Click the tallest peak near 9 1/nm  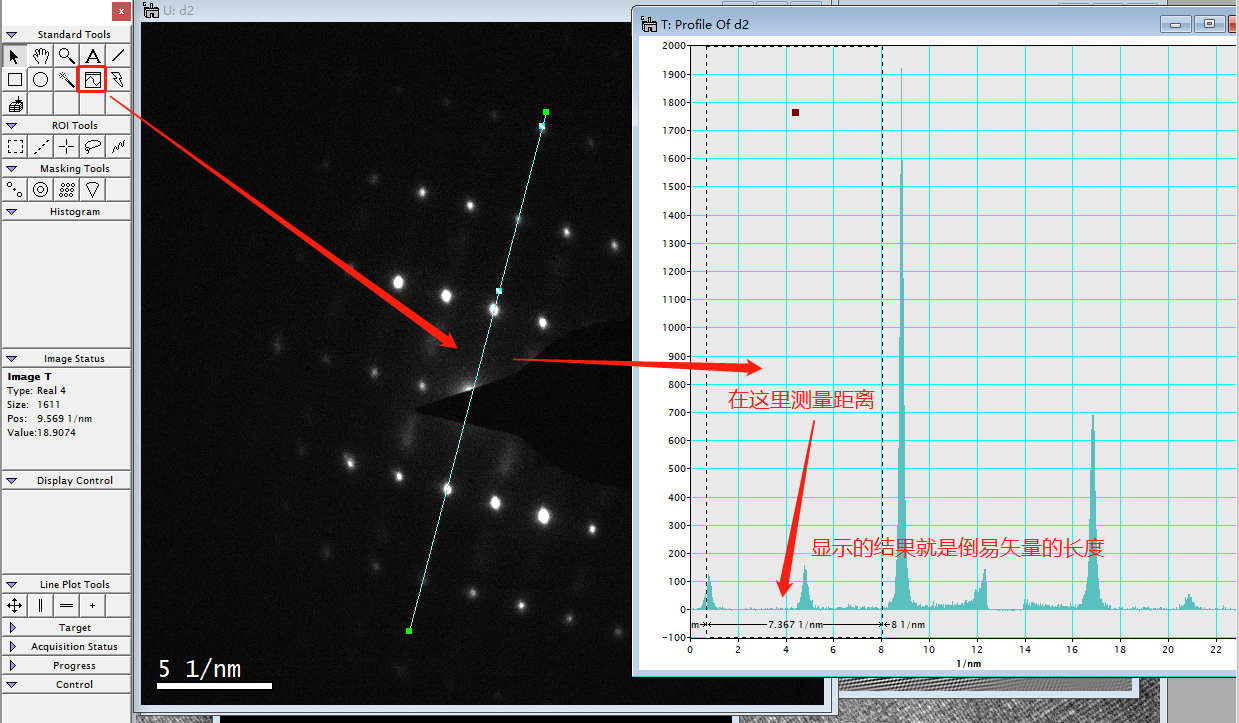[902, 340]
